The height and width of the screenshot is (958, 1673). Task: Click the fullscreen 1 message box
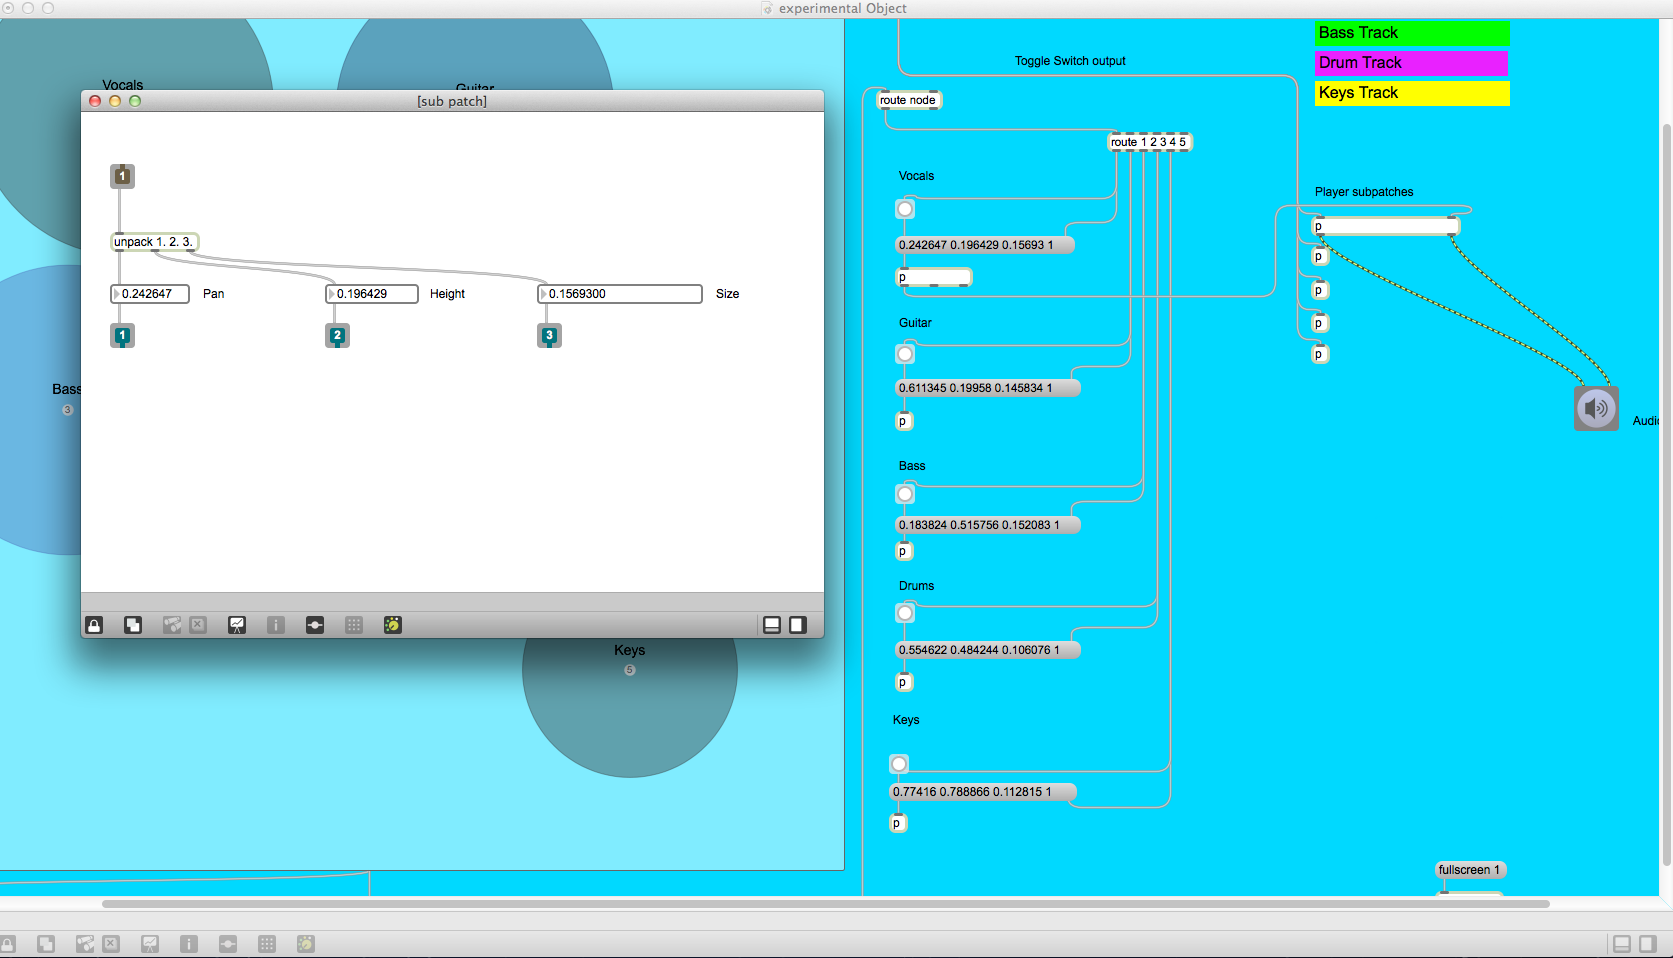(1470, 870)
